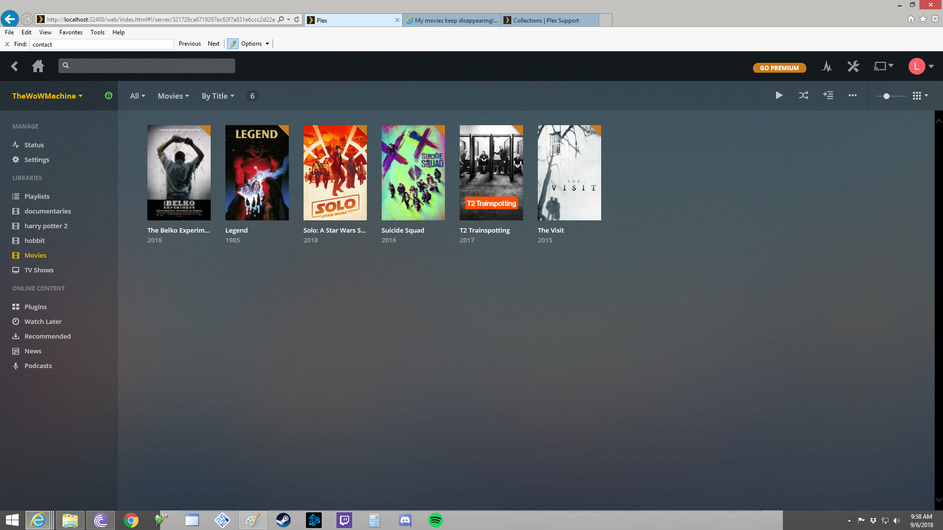Screen dimensions: 943x530
Task: Open the By Title sort dropdown
Action: (x=218, y=96)
